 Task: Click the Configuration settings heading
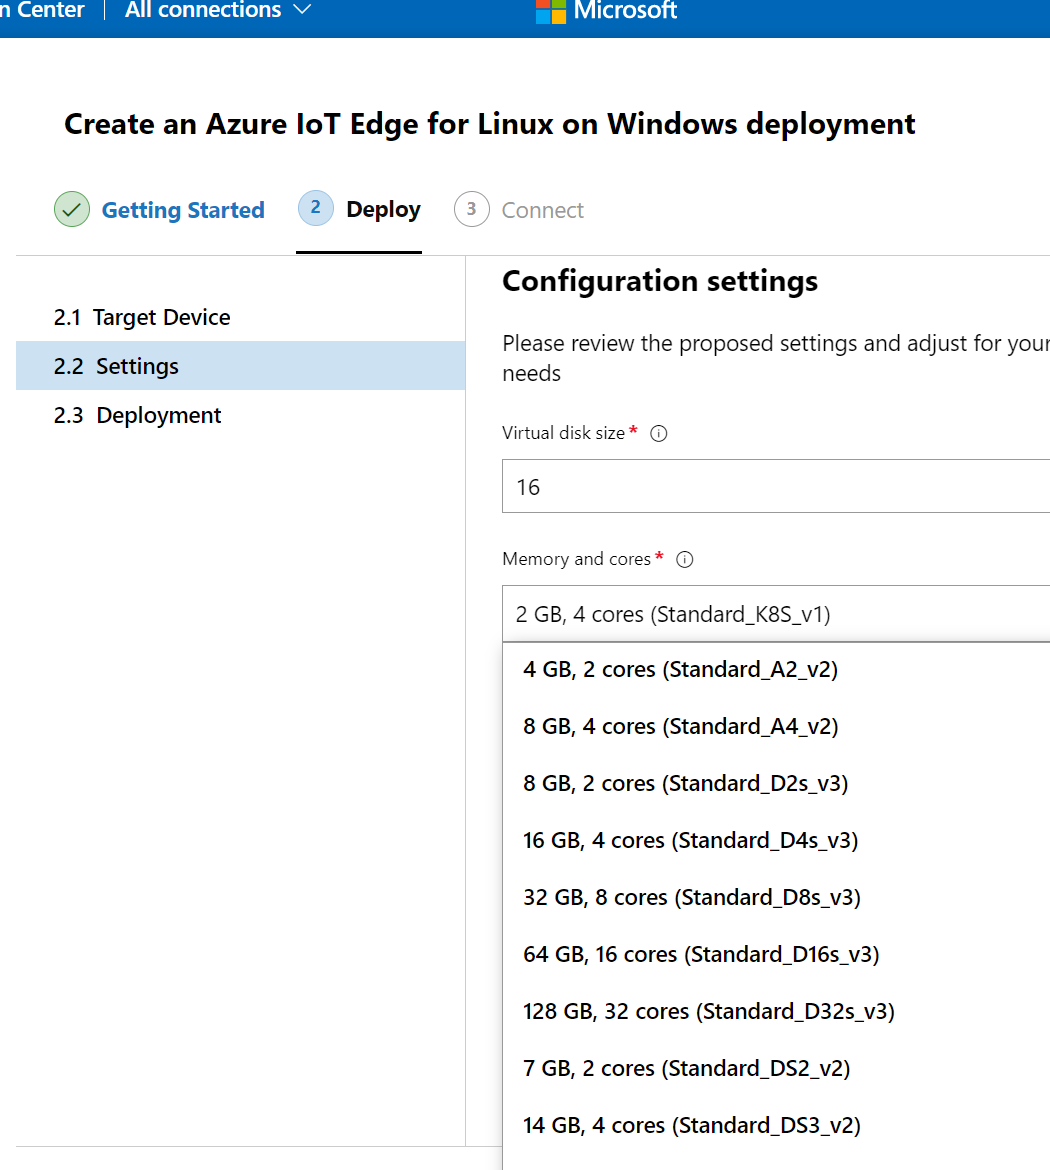660,281
